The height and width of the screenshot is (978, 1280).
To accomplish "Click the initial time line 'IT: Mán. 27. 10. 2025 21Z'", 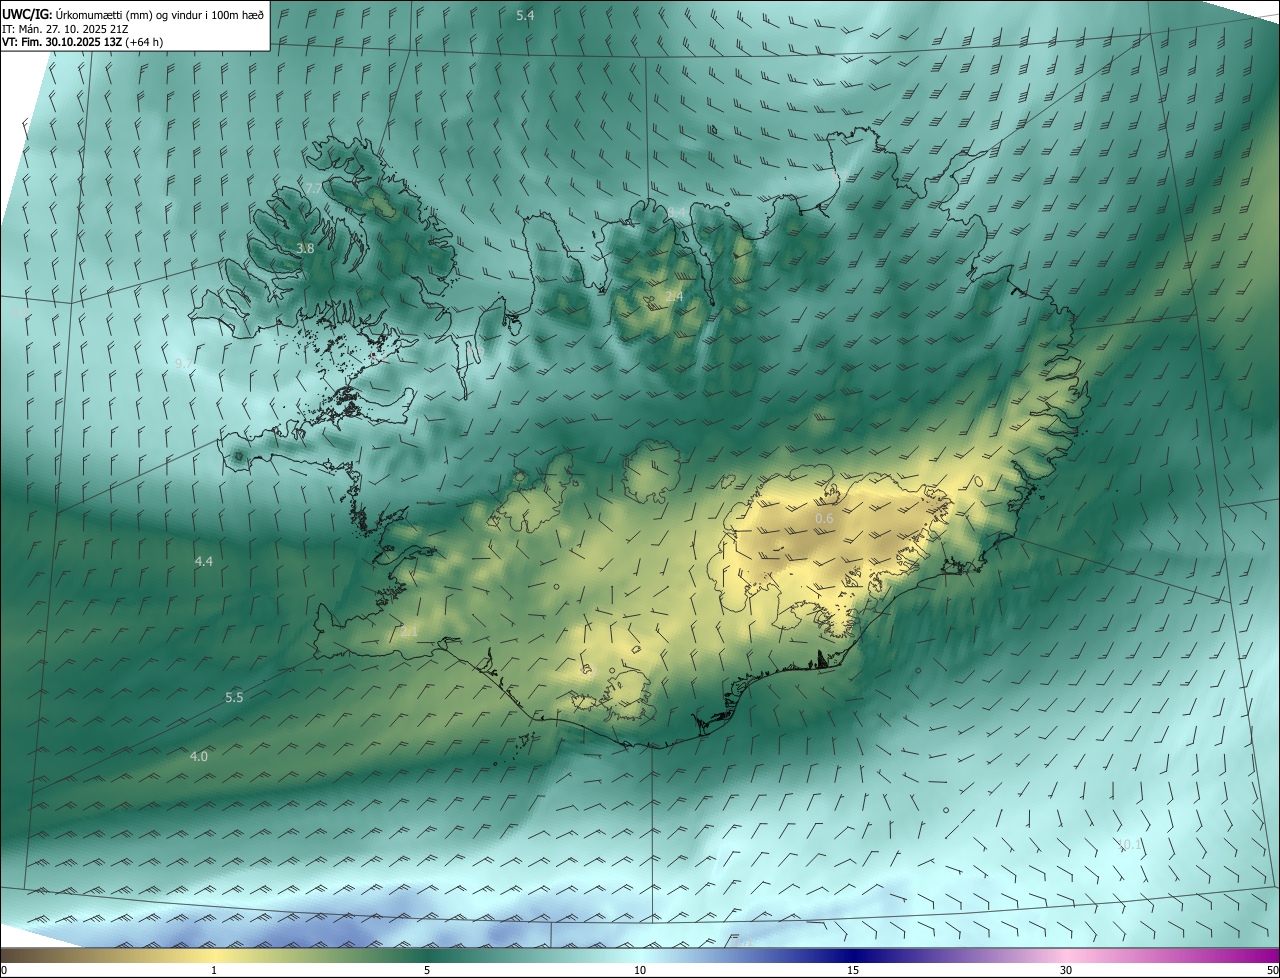I will tap(65, 29).
